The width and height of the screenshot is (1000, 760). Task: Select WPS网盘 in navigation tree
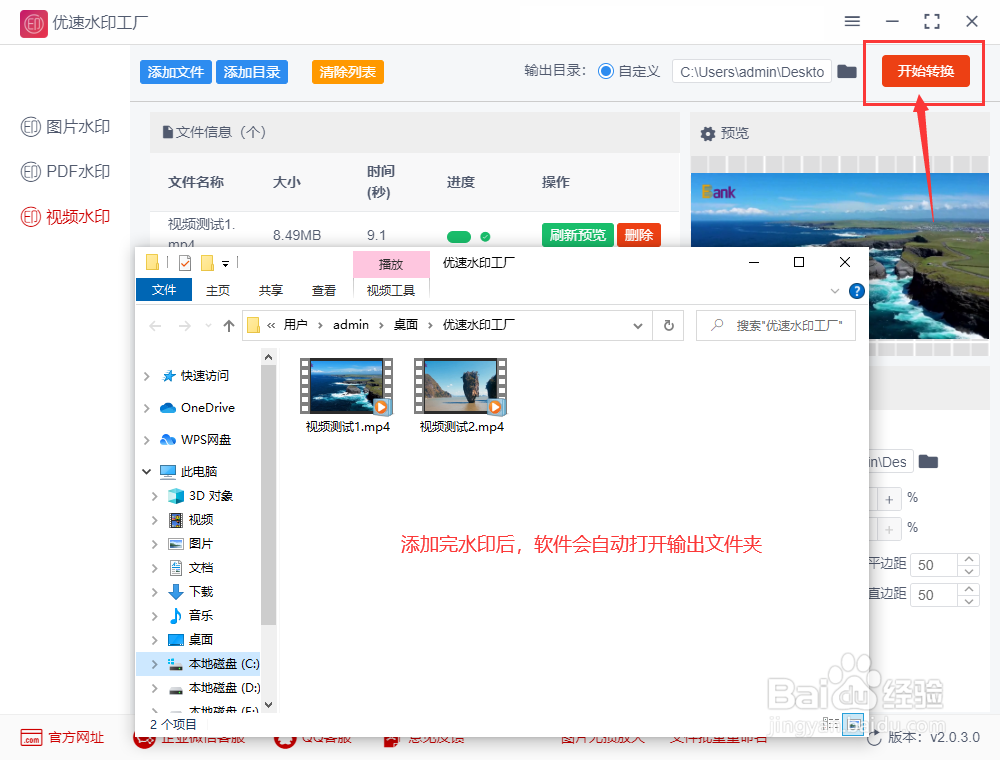pos(196,439)
